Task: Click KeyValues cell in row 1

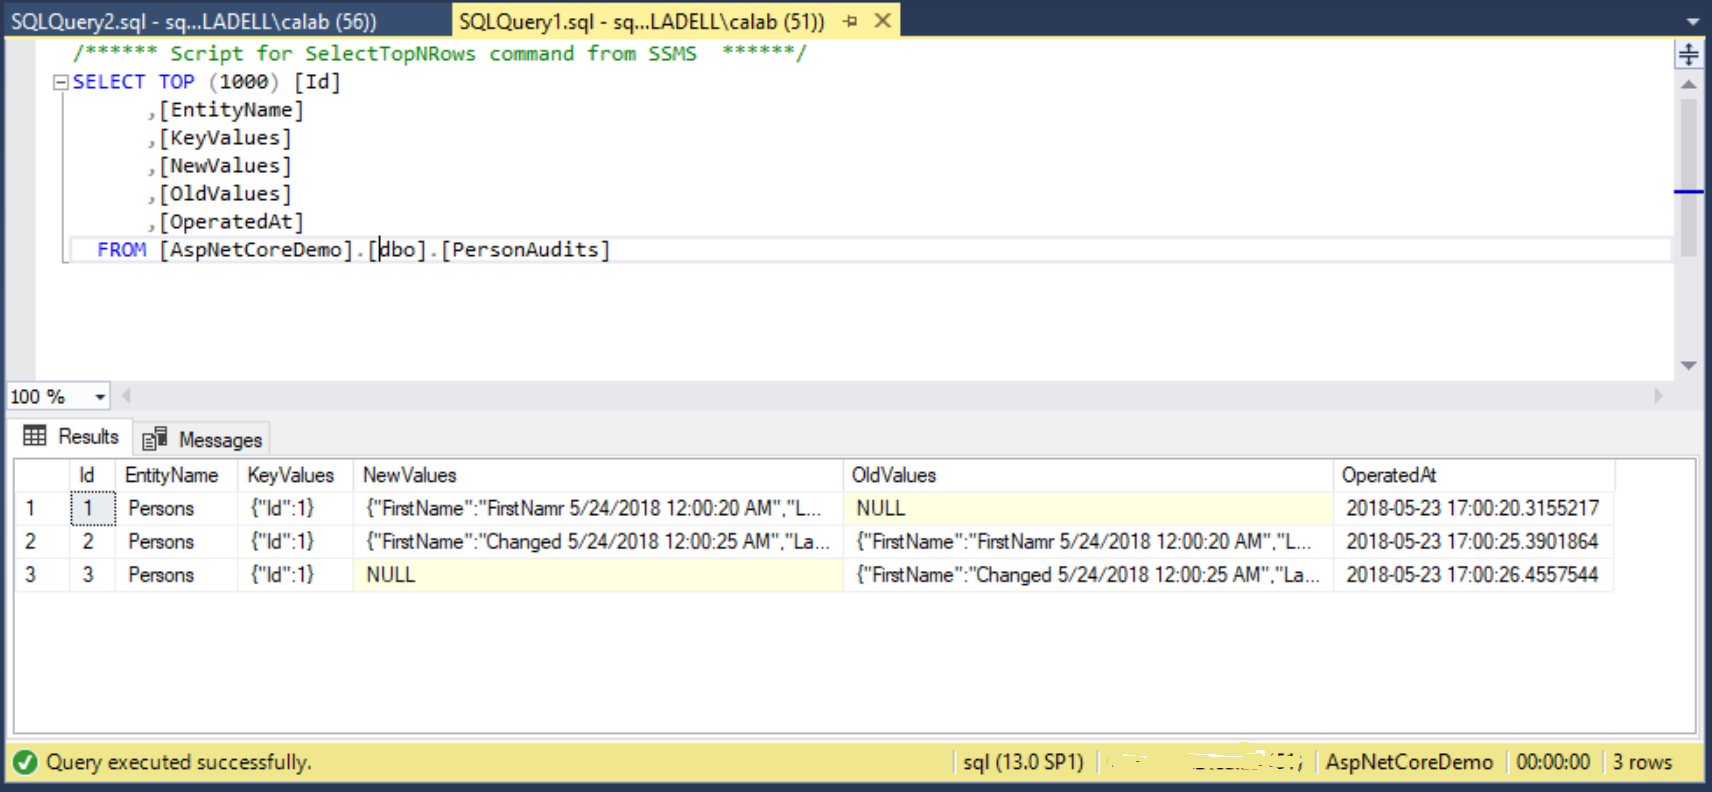Action: 295,508
